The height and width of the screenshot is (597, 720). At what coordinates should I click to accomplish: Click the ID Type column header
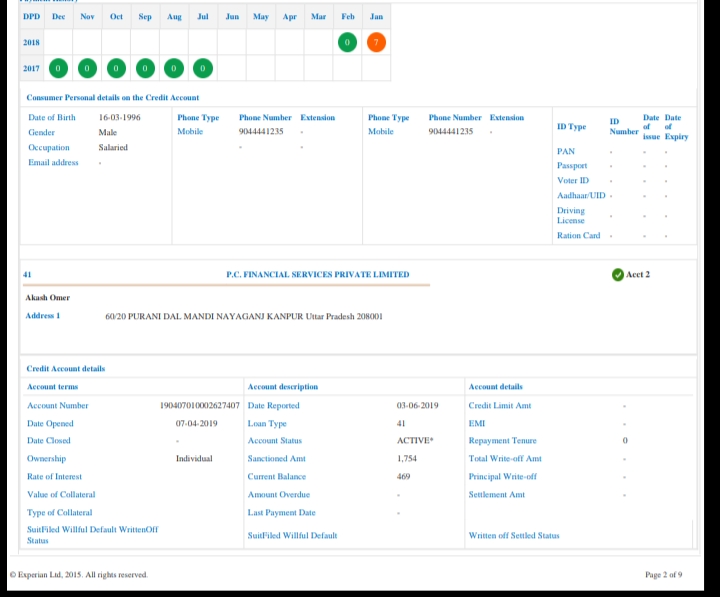pos(571,127)
